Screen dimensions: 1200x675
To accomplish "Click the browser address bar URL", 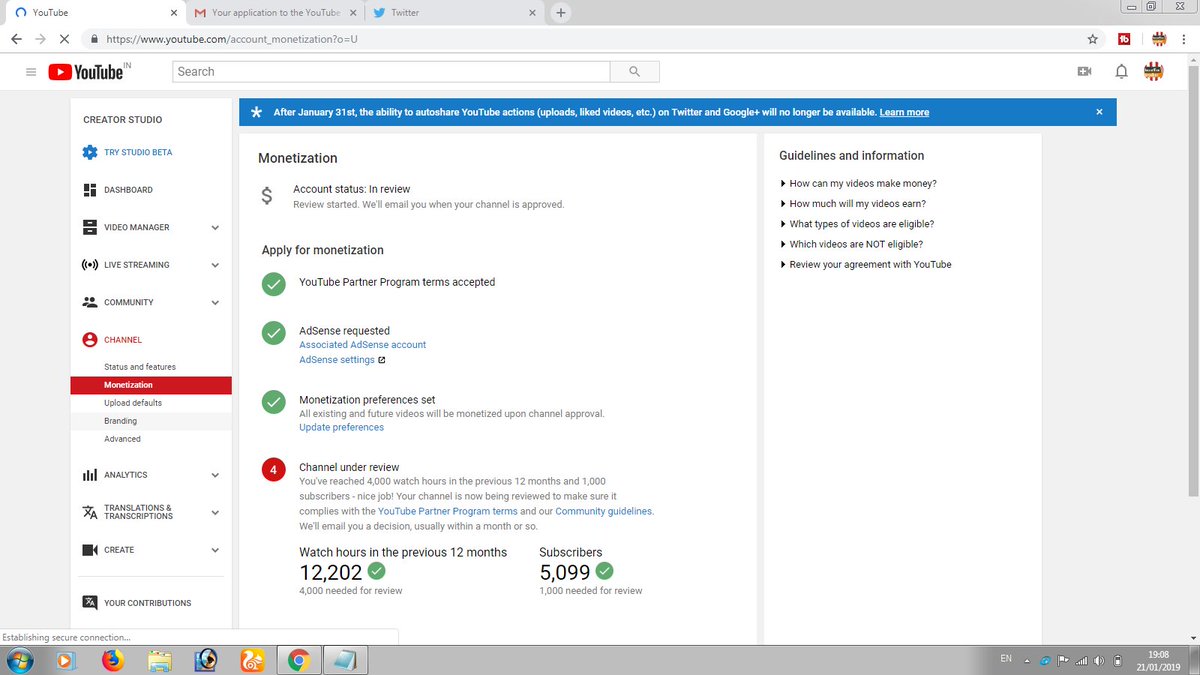I will (232, 39).
